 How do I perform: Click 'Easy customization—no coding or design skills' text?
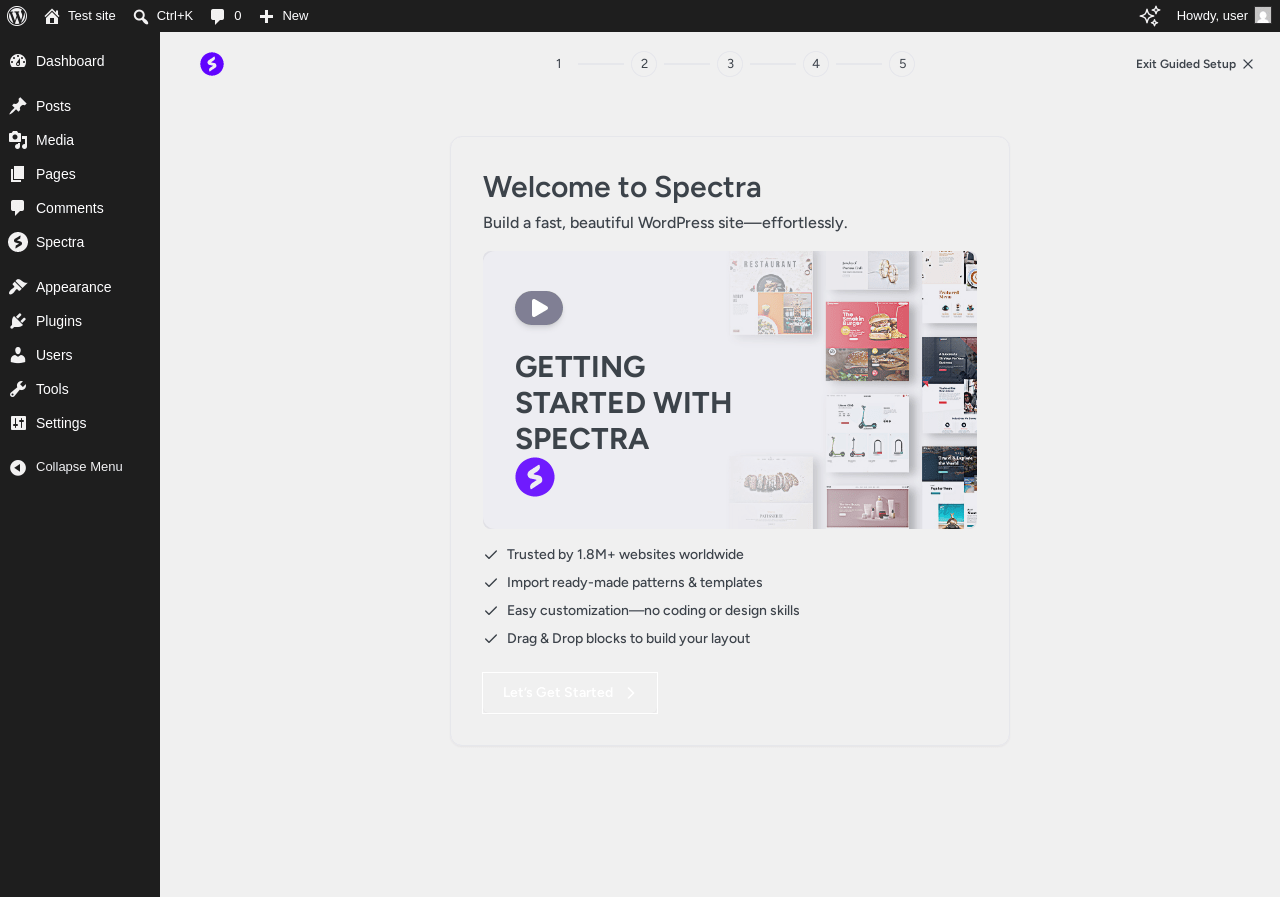click(653, 611)
